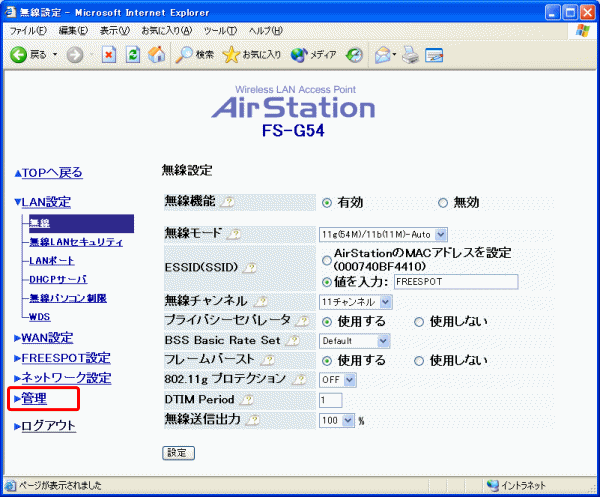
Task: Select 使用する for フレームバースト
Action: coord(326,361)
